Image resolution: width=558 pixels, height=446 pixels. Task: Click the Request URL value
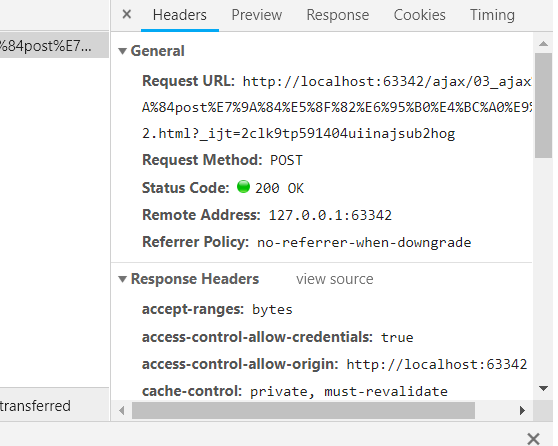[337, 107]
